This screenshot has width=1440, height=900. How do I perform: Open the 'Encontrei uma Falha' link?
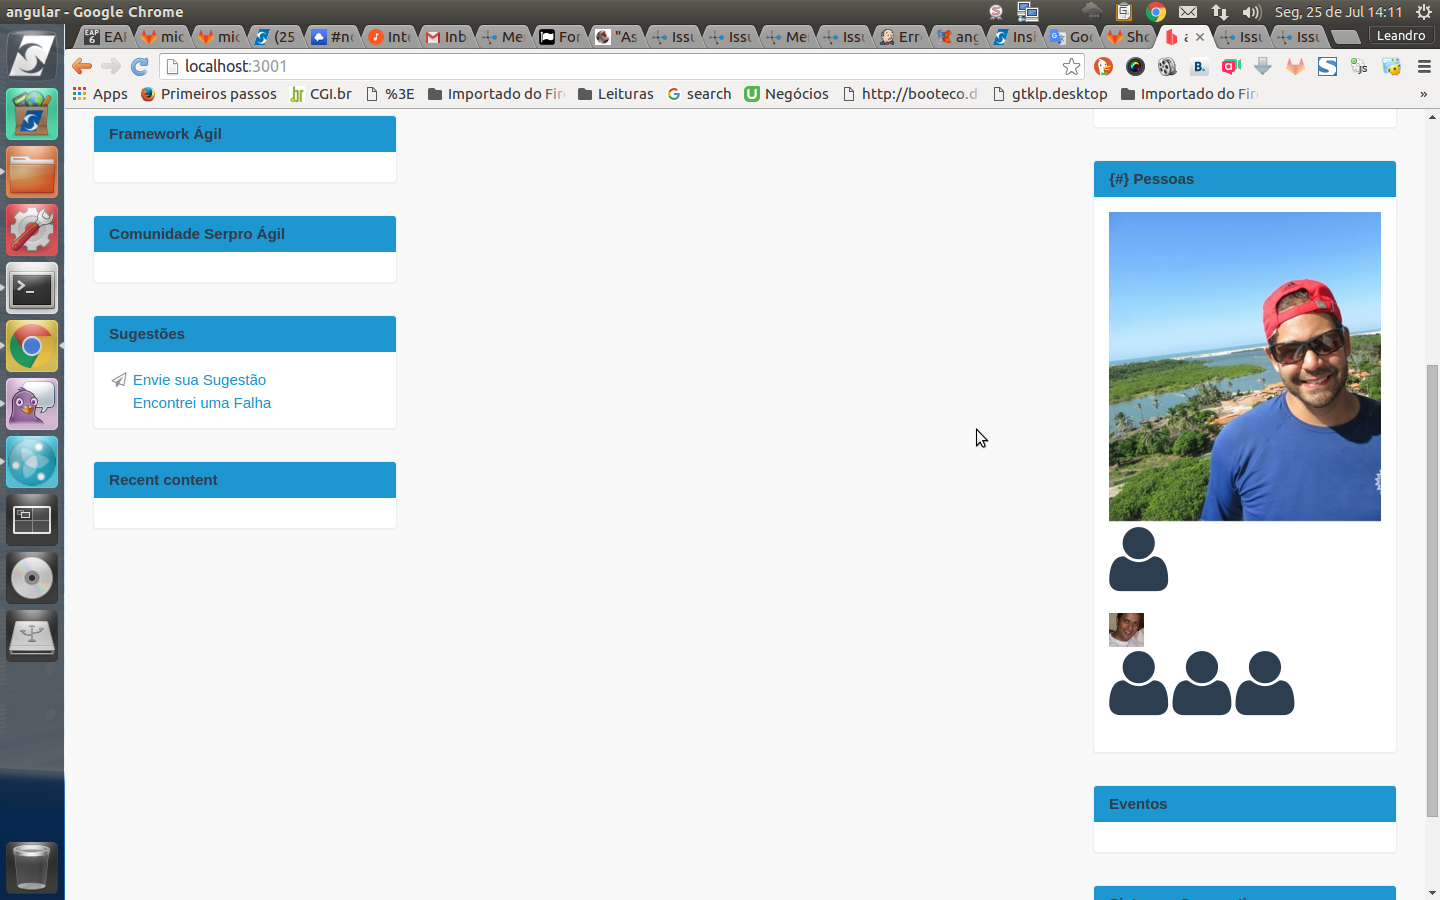[202, 403]
